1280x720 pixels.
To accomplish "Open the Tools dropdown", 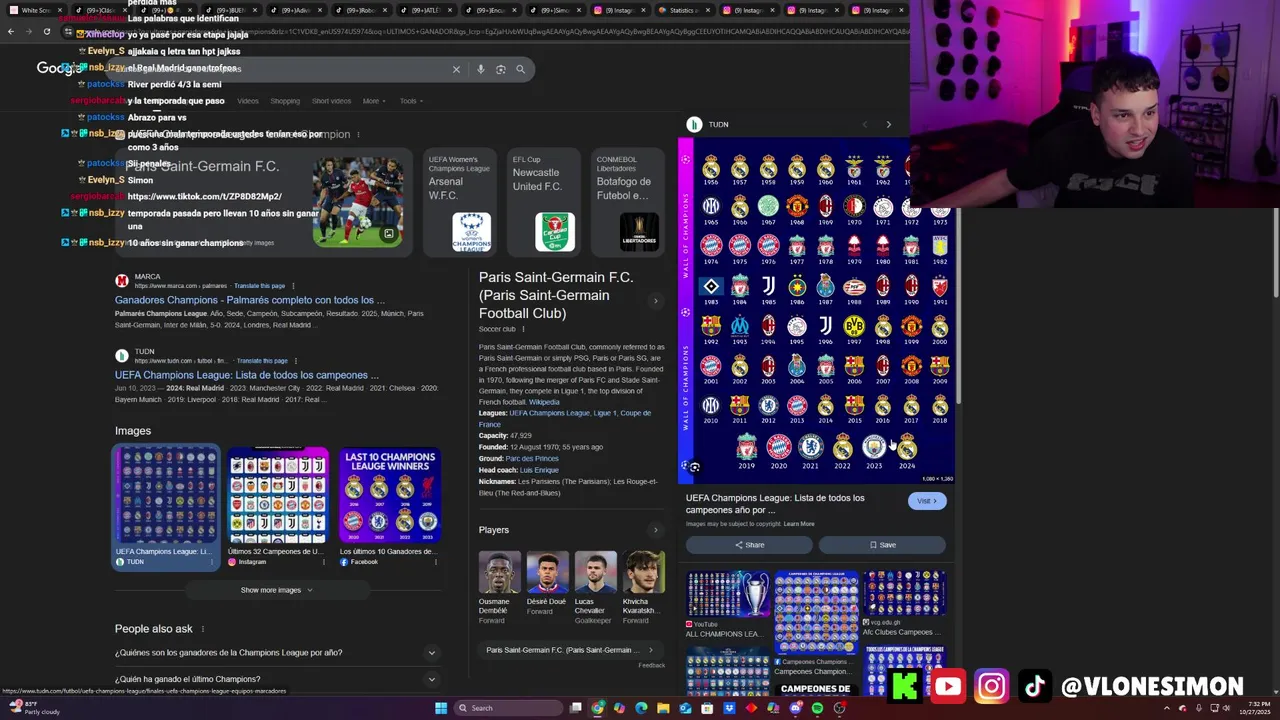I will coord(411,101).
